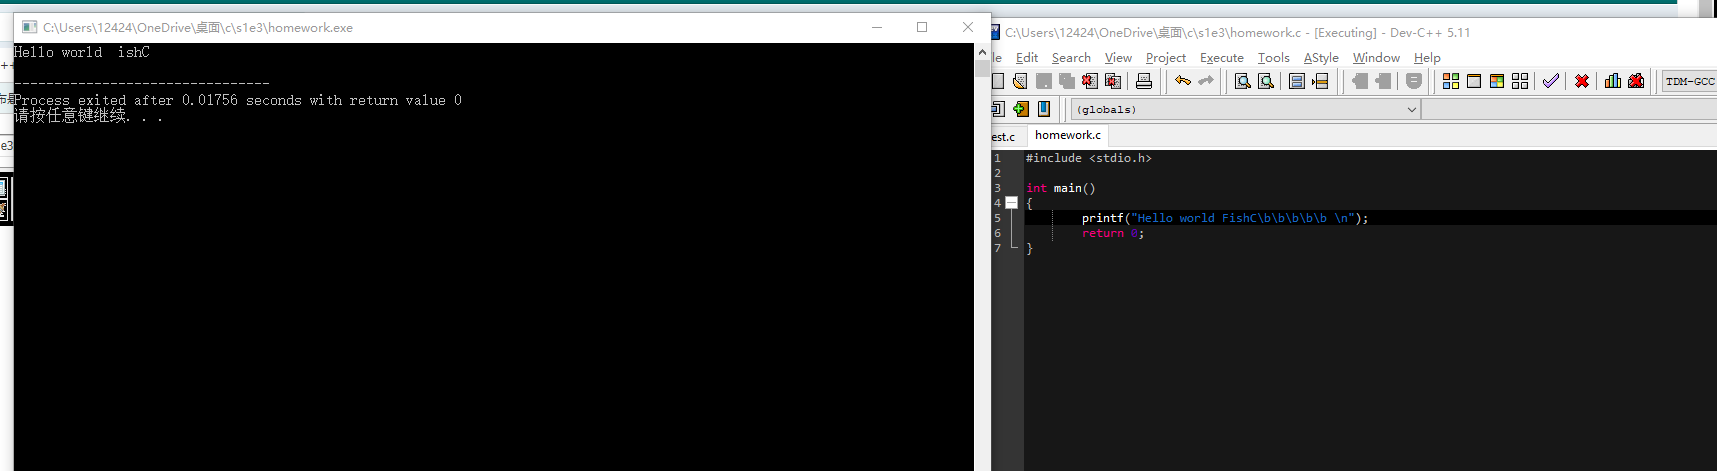Click the blue bookmark toggle icon
The width and height of the screenshot is (1717, 471).
(x=1044, y=109)
